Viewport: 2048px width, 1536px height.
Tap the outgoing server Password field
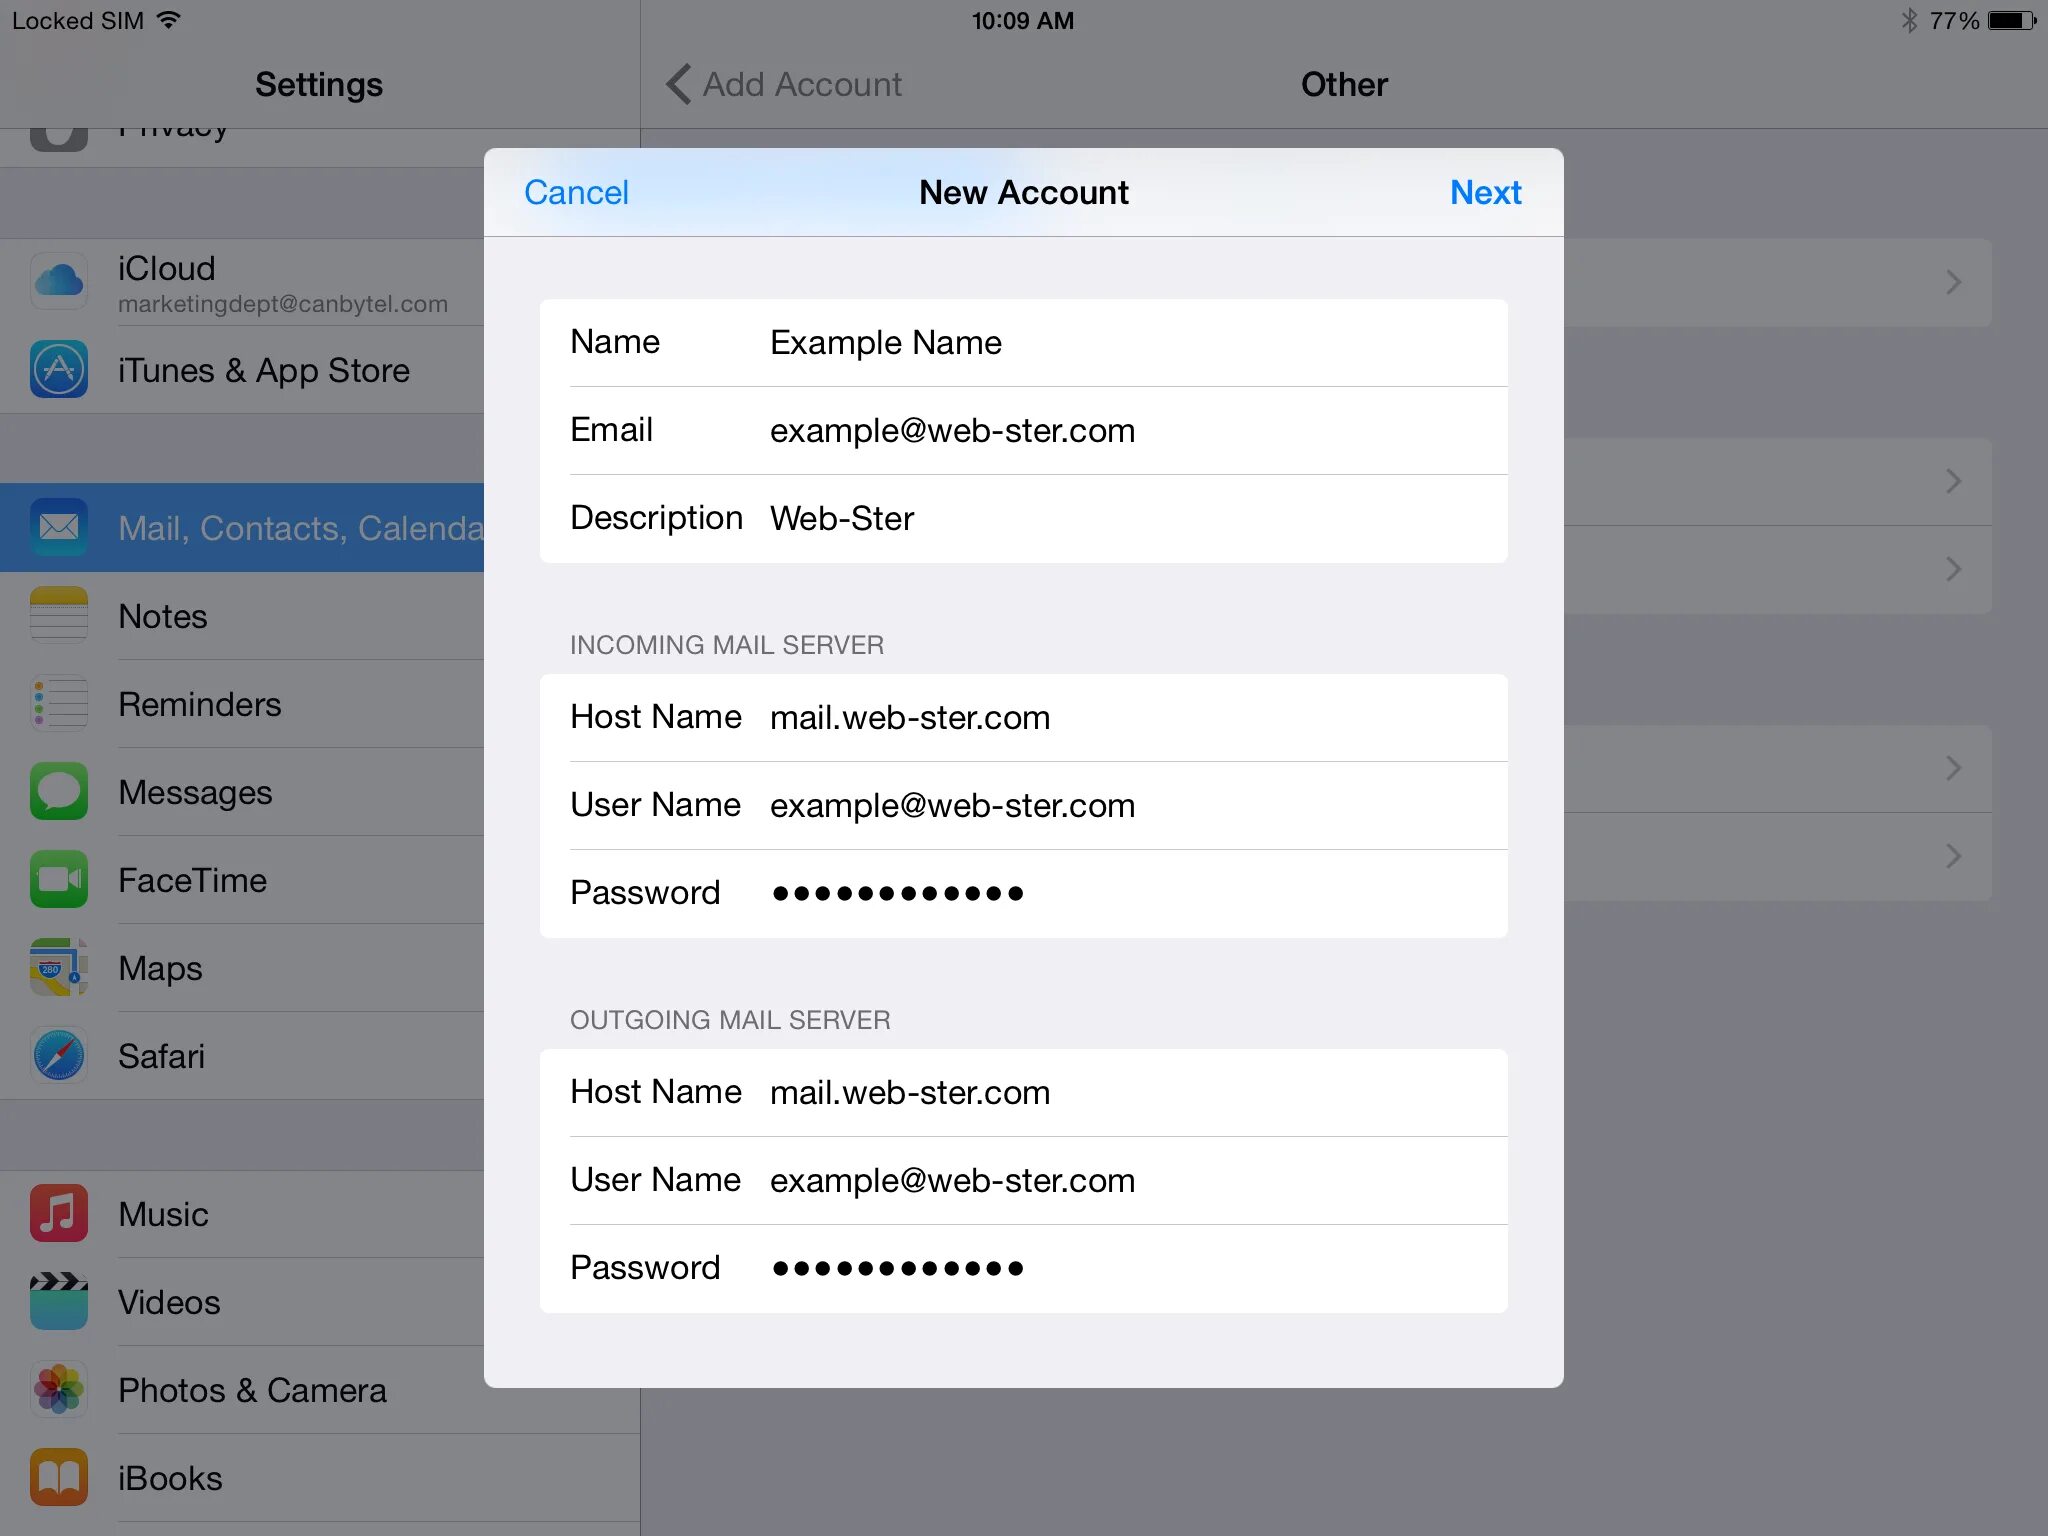click(898, 1268)
